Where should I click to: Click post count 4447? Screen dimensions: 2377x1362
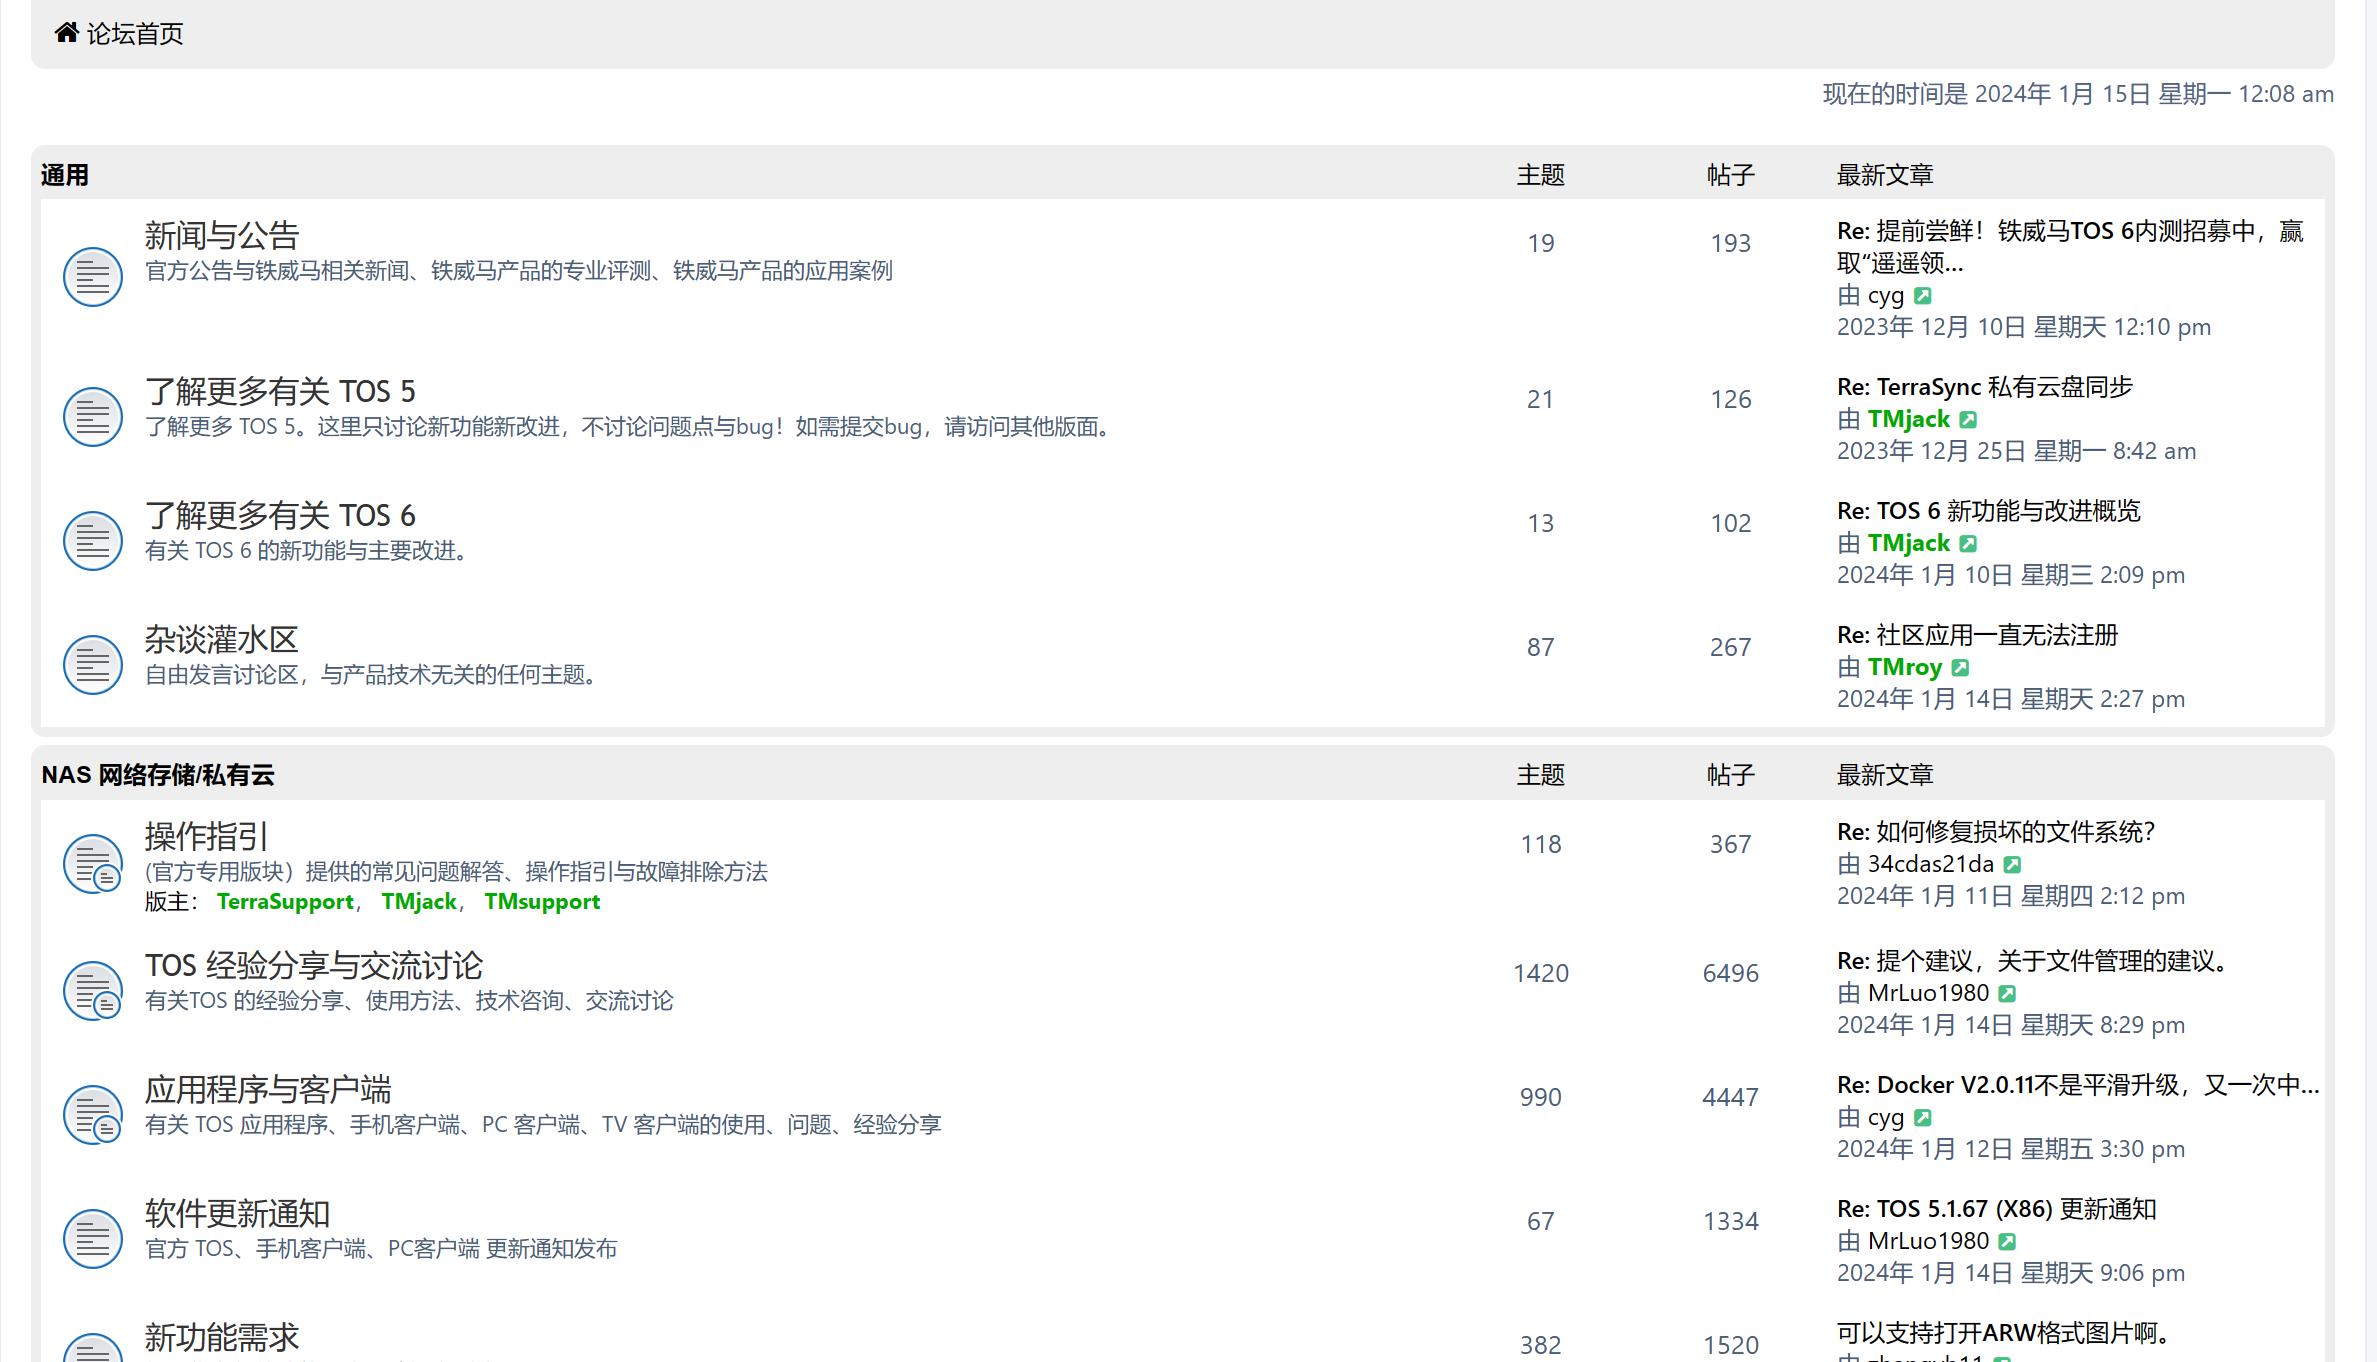pyautogui.click(x=1731, y=1097)
